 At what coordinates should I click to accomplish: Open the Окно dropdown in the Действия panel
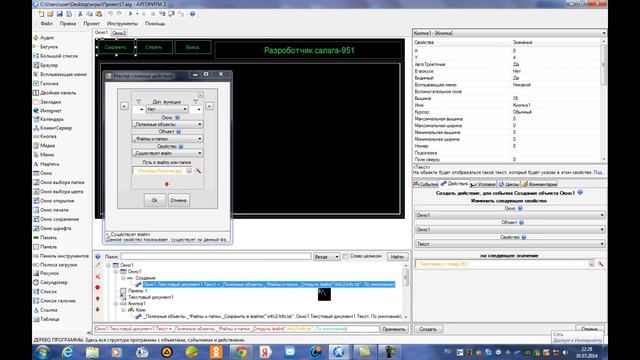point(510,215)
